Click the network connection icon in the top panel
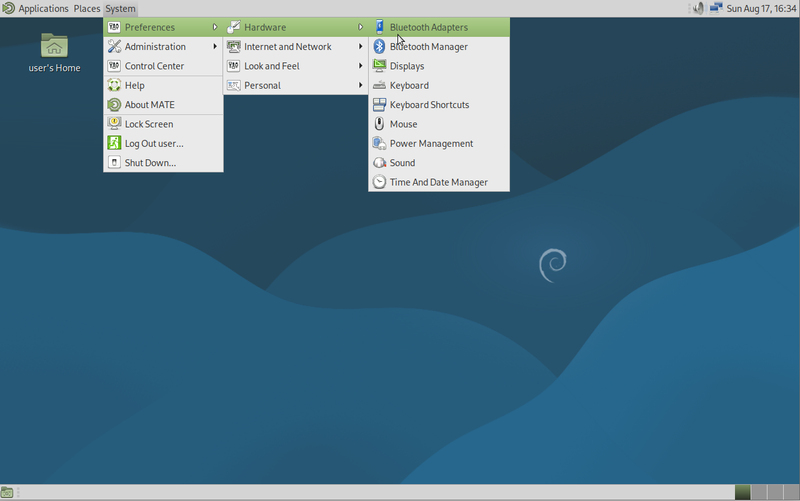This screenshot has height=501, width=800. click(716, 8)
